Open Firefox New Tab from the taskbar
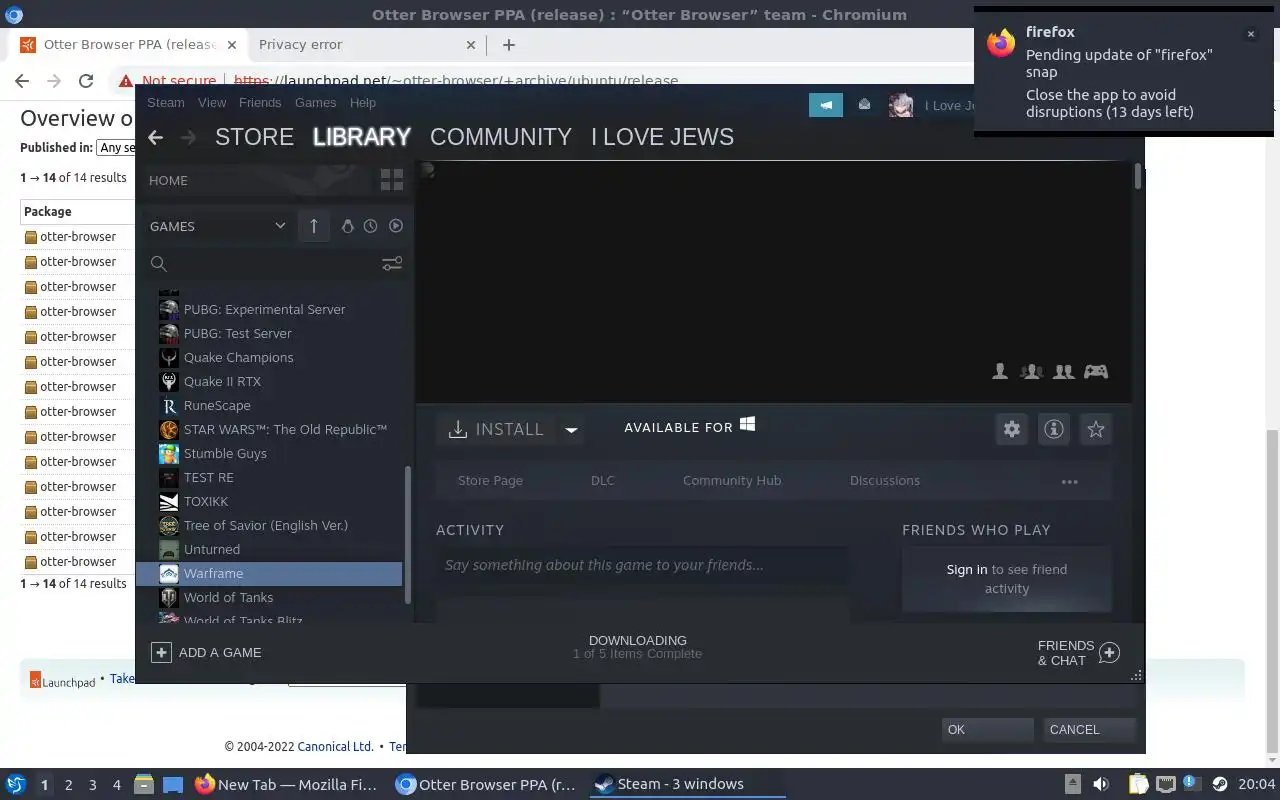The height and width of the screenshot is (800, 1280). tap(286, 784)
